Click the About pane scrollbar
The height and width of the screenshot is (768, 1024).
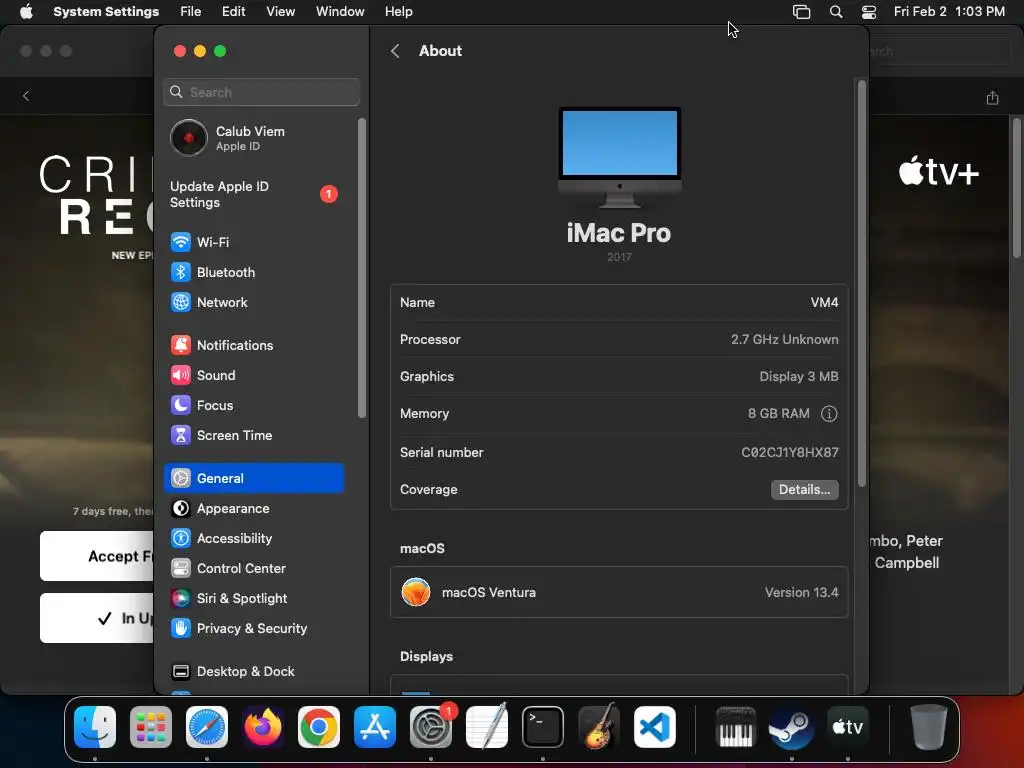click(x=861, y=283)
